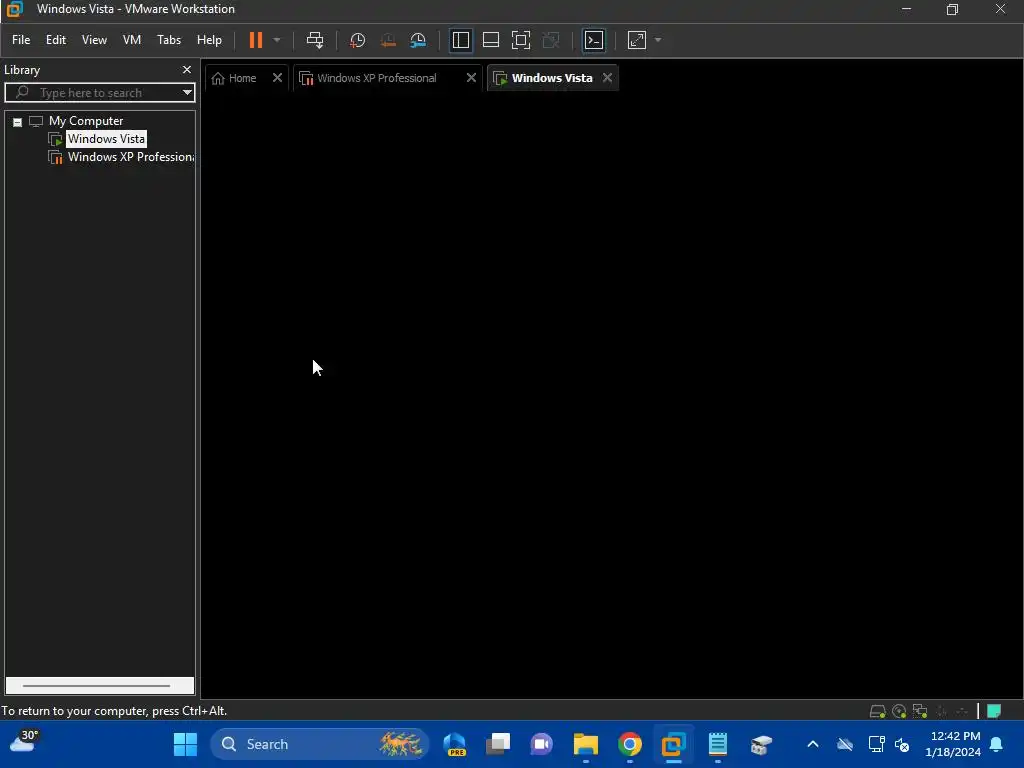
Task: Click the stretch guest display icon
Action: point(637,40)
